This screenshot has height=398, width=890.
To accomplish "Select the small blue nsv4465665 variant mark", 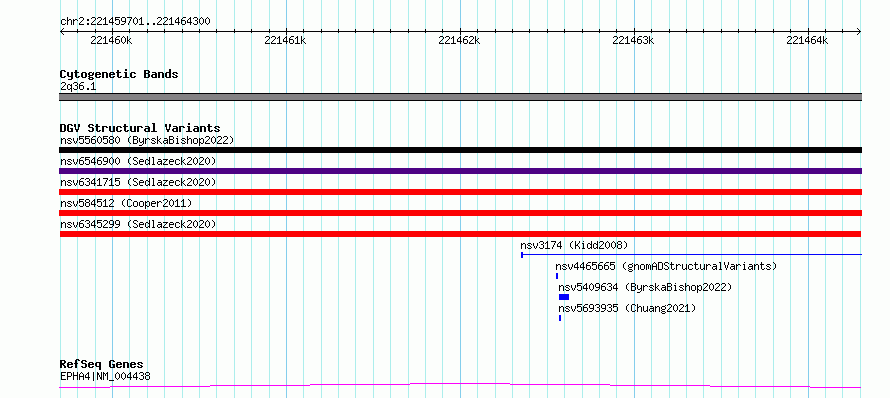I will click(x=557, y=276).
